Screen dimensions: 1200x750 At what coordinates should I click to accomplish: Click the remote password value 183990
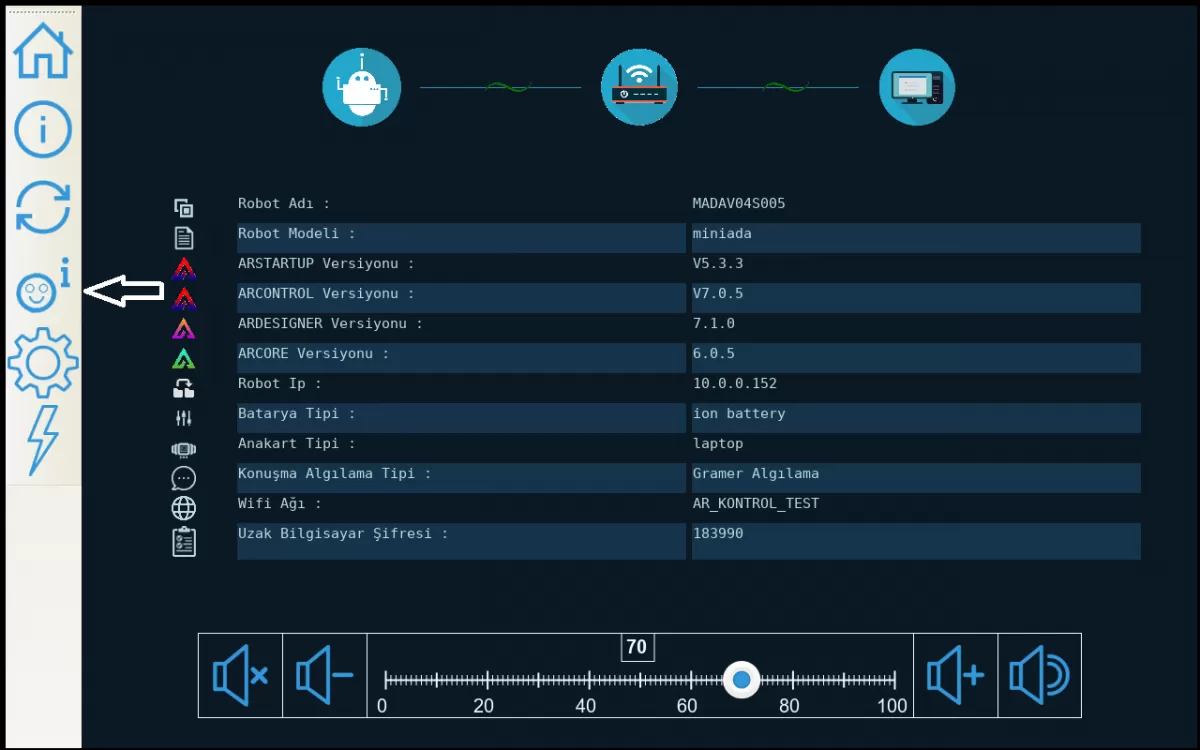click(915, 540)
